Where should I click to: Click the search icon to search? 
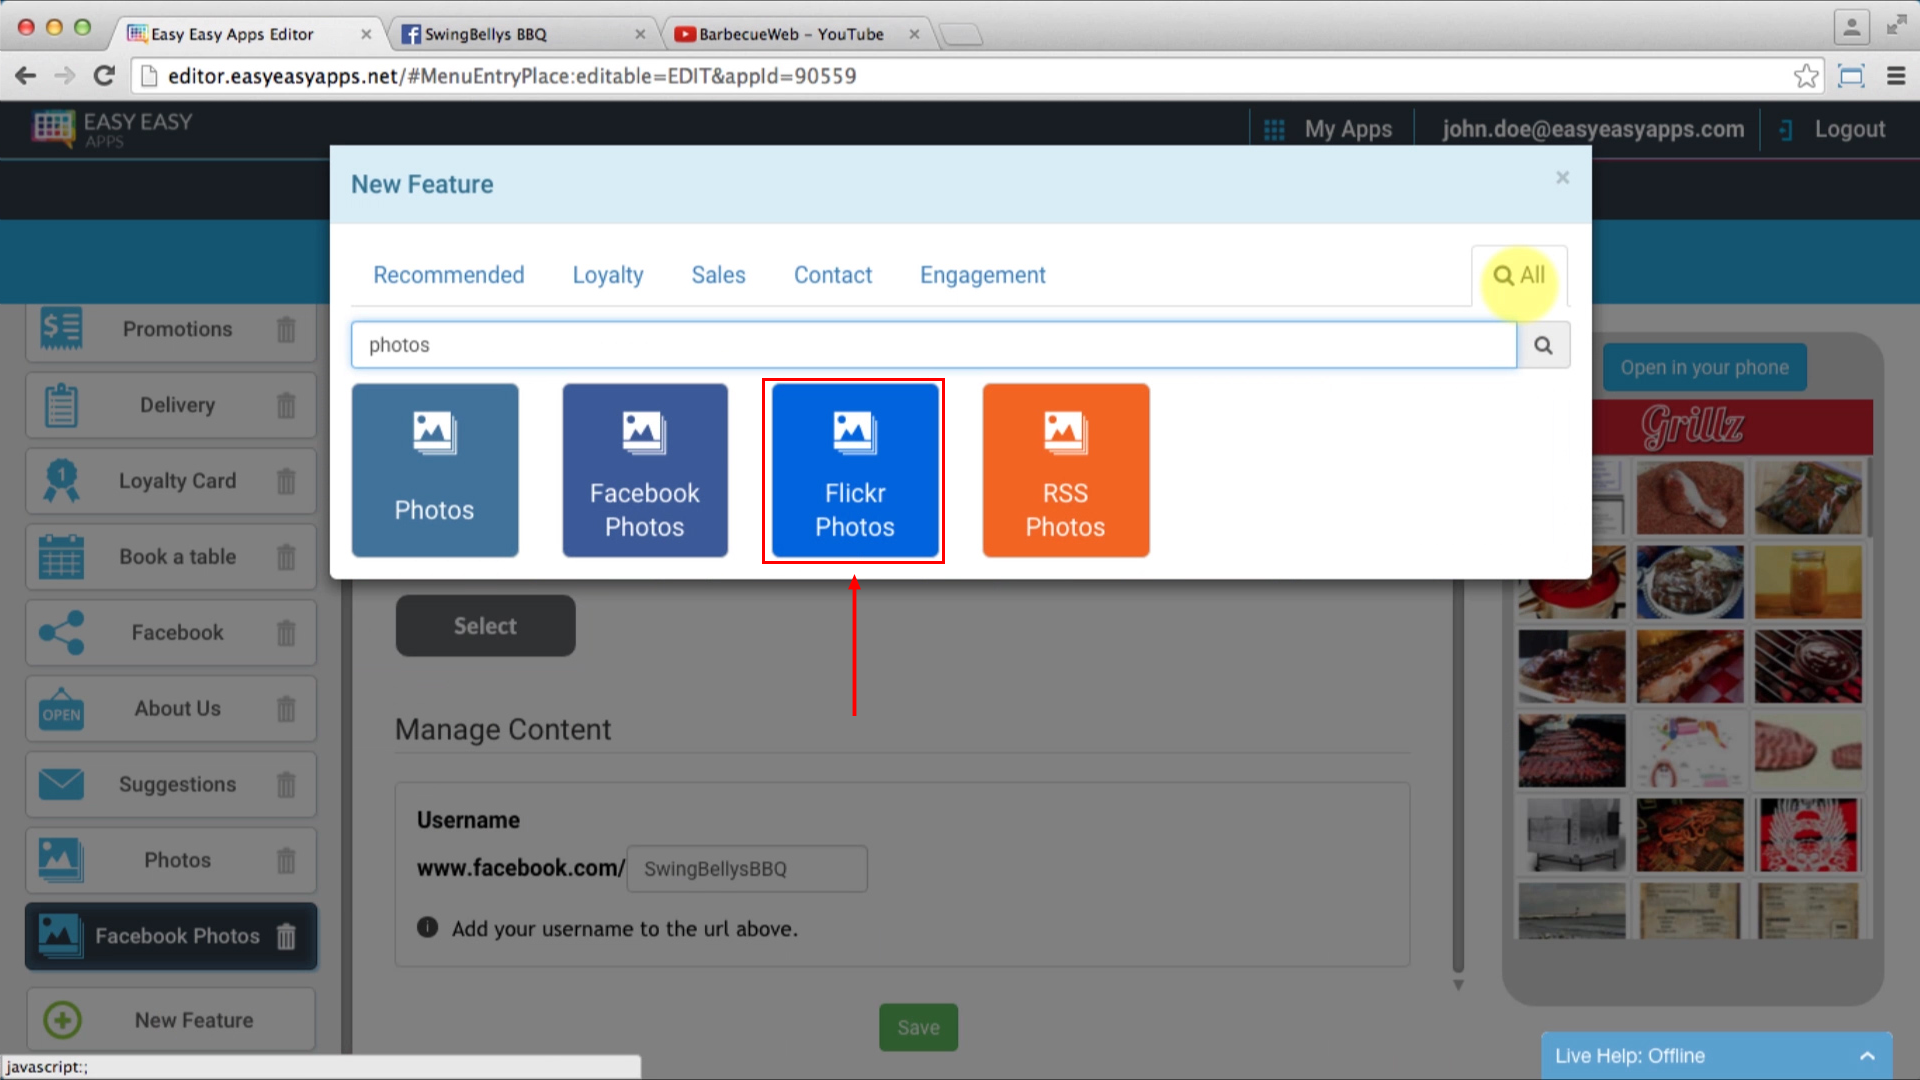[x=1543, y=345]
